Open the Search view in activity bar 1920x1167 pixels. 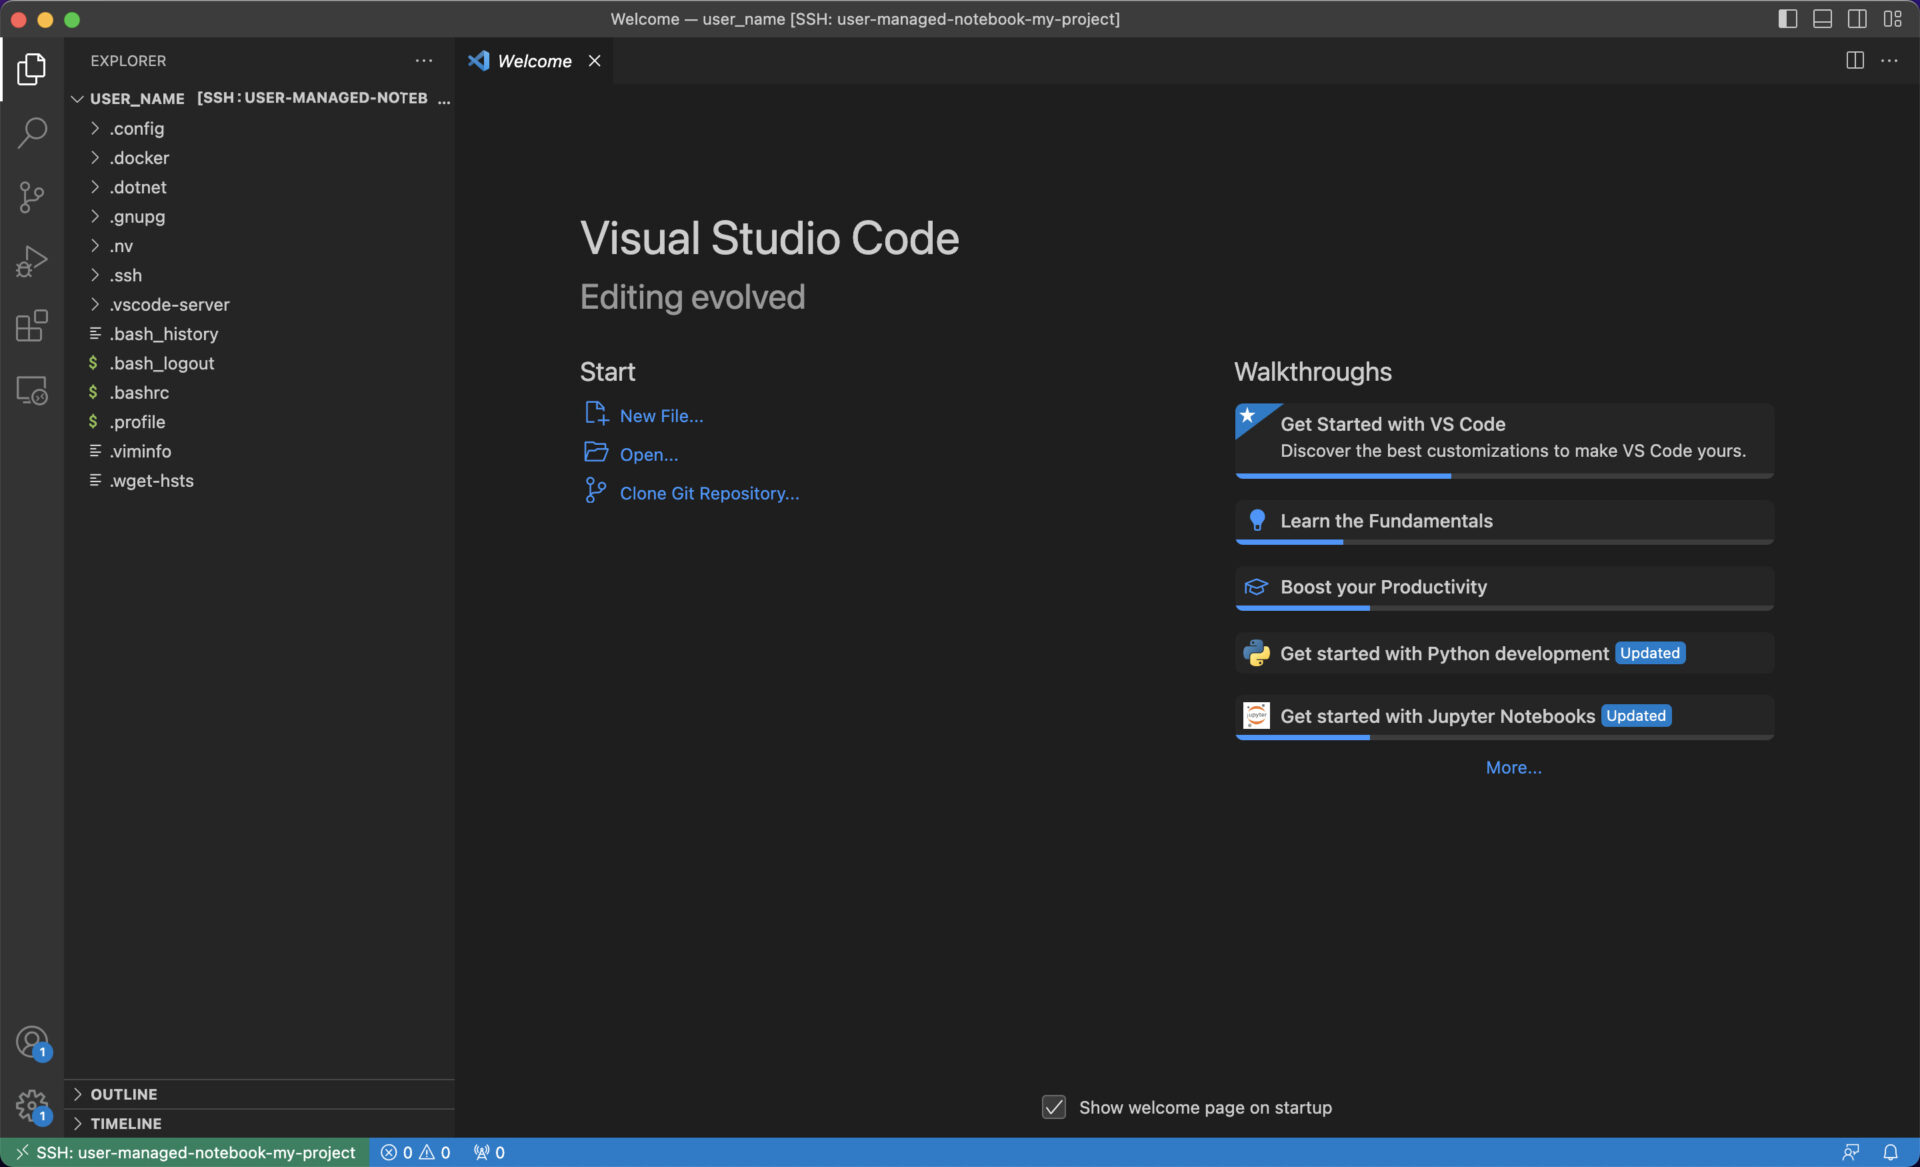point(32,132)
